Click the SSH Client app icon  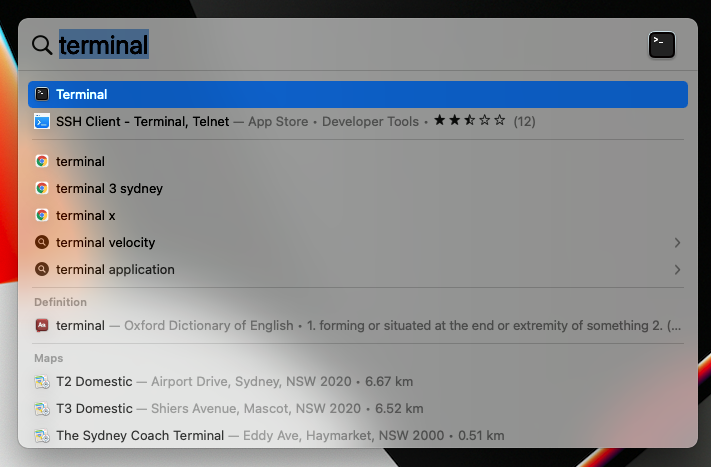point(42,122)
